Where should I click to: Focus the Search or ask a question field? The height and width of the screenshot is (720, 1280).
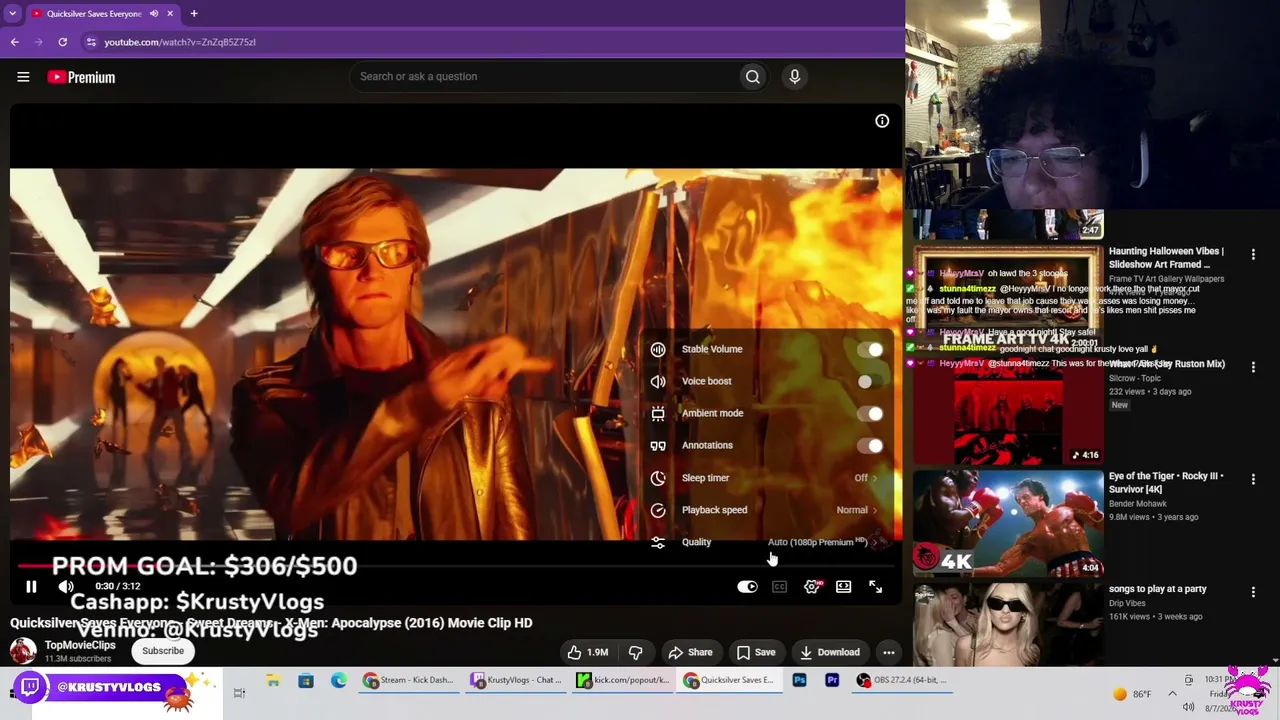point(545,76)
